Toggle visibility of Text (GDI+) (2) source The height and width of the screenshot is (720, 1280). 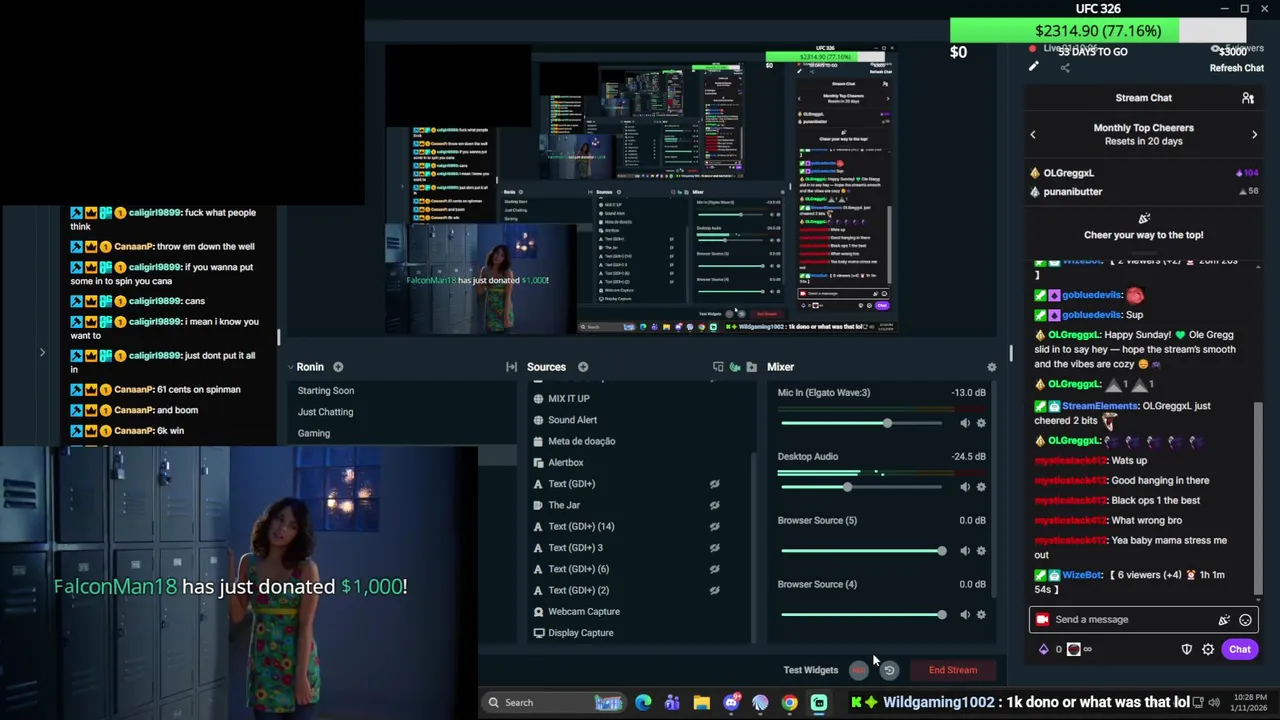point(714,590)
